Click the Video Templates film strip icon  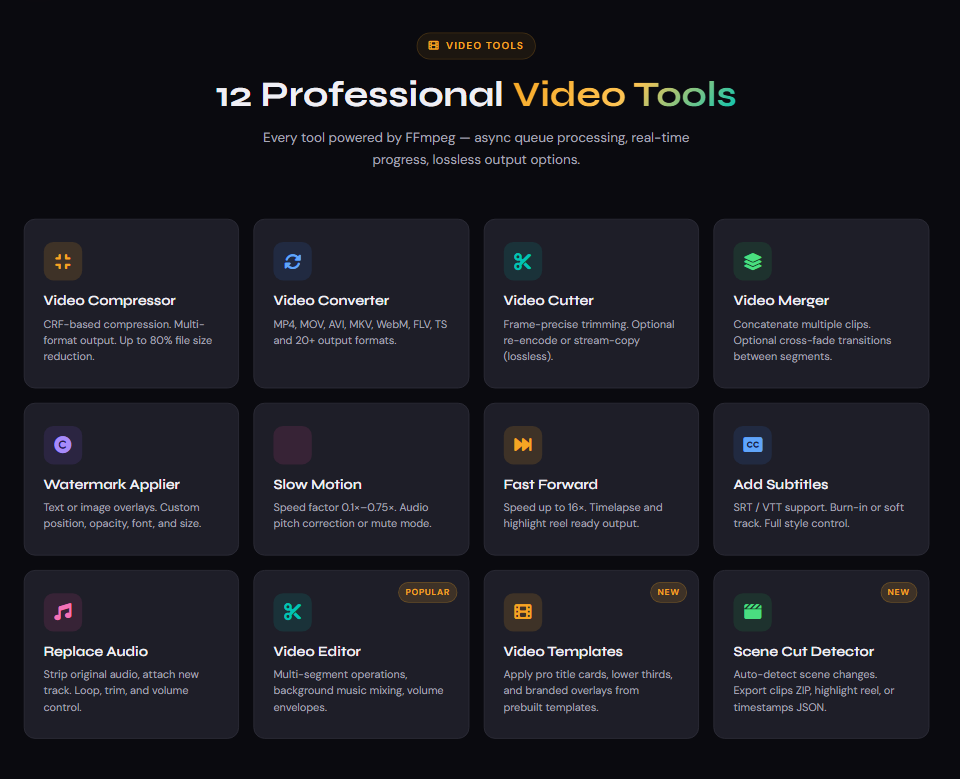[x=523, y=612]
